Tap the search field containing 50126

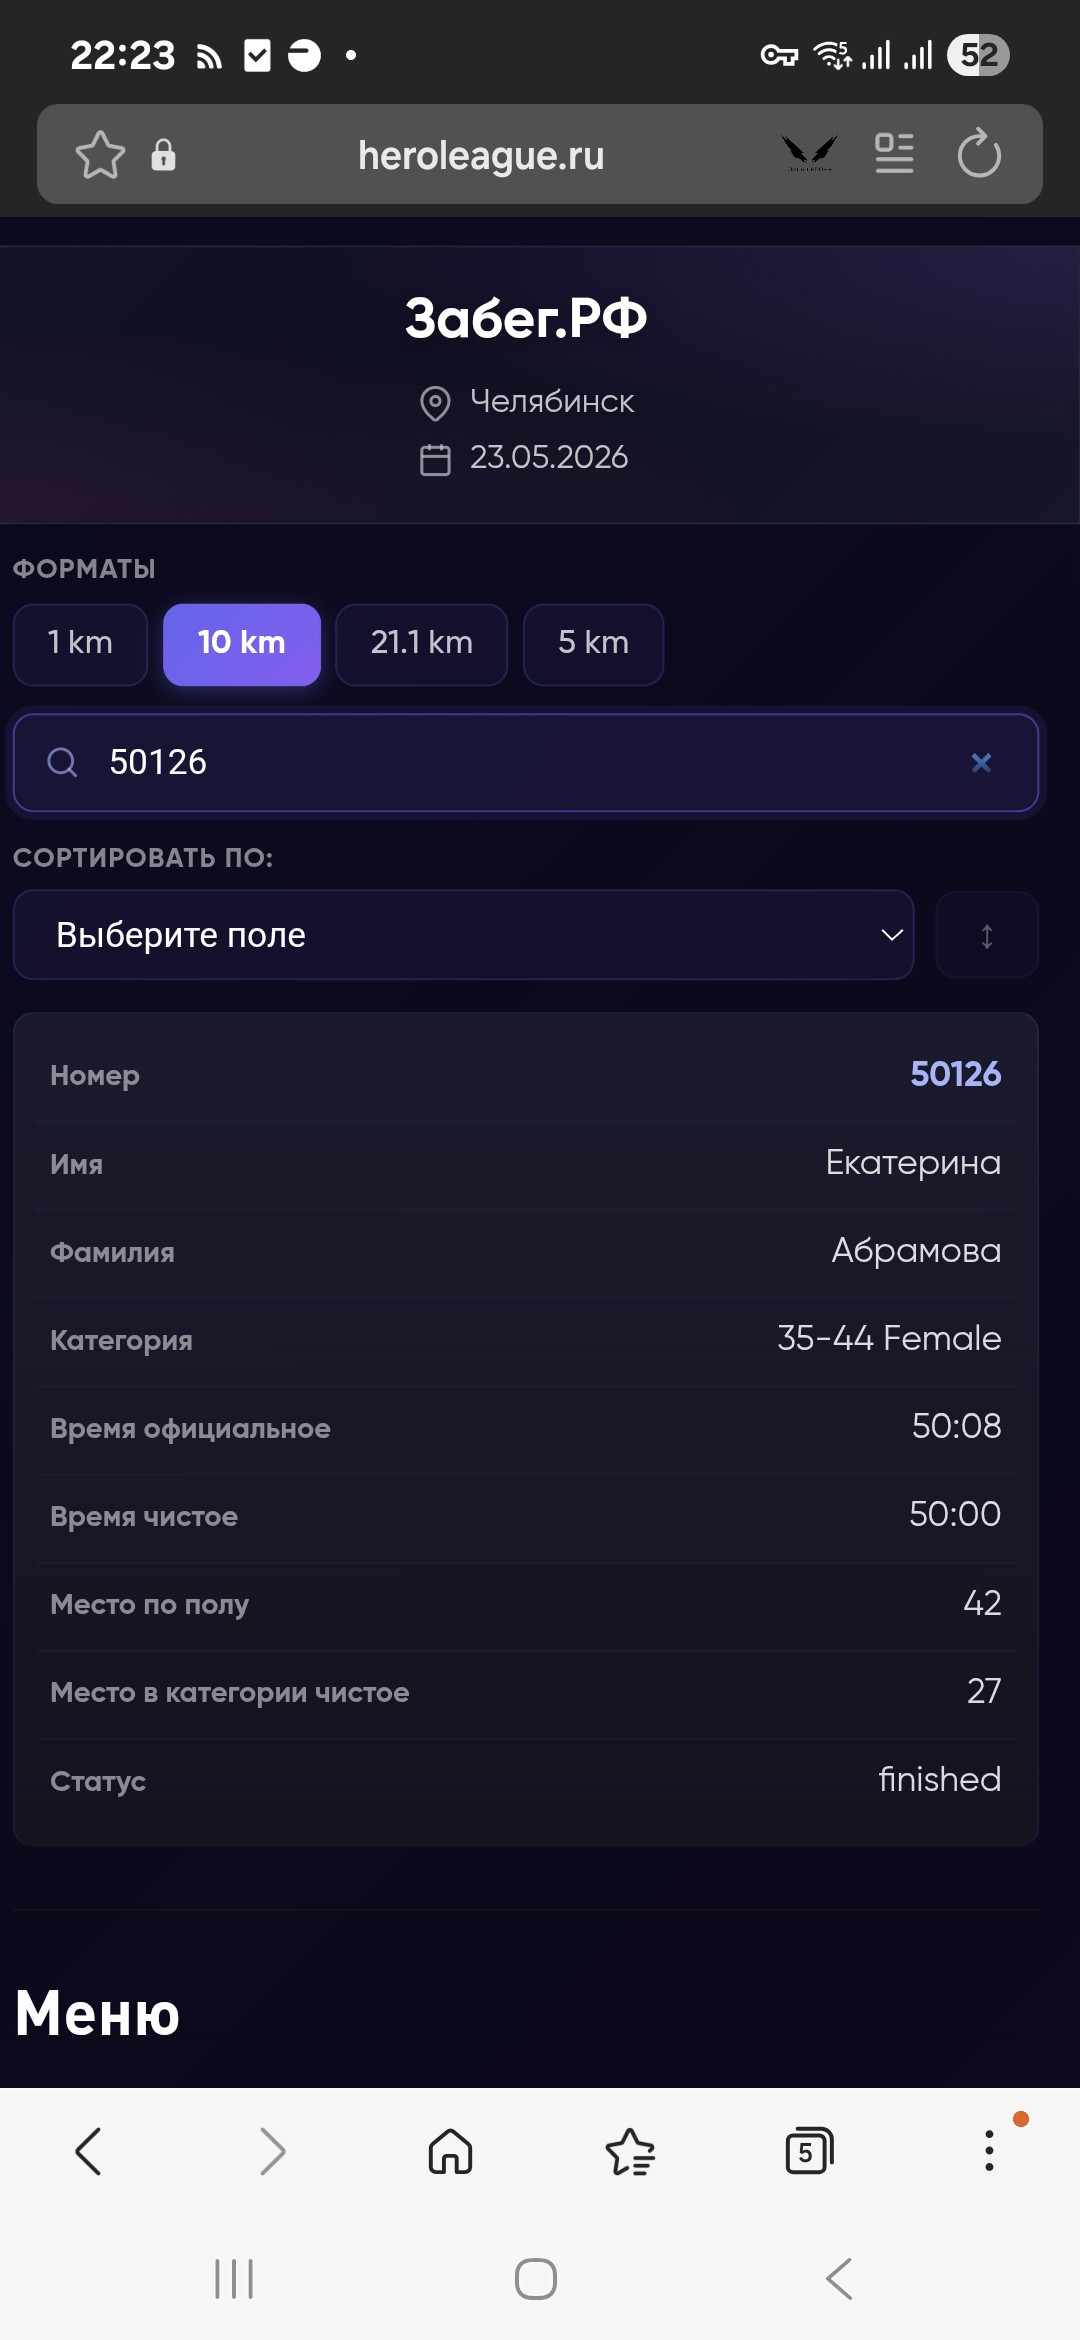526,763
